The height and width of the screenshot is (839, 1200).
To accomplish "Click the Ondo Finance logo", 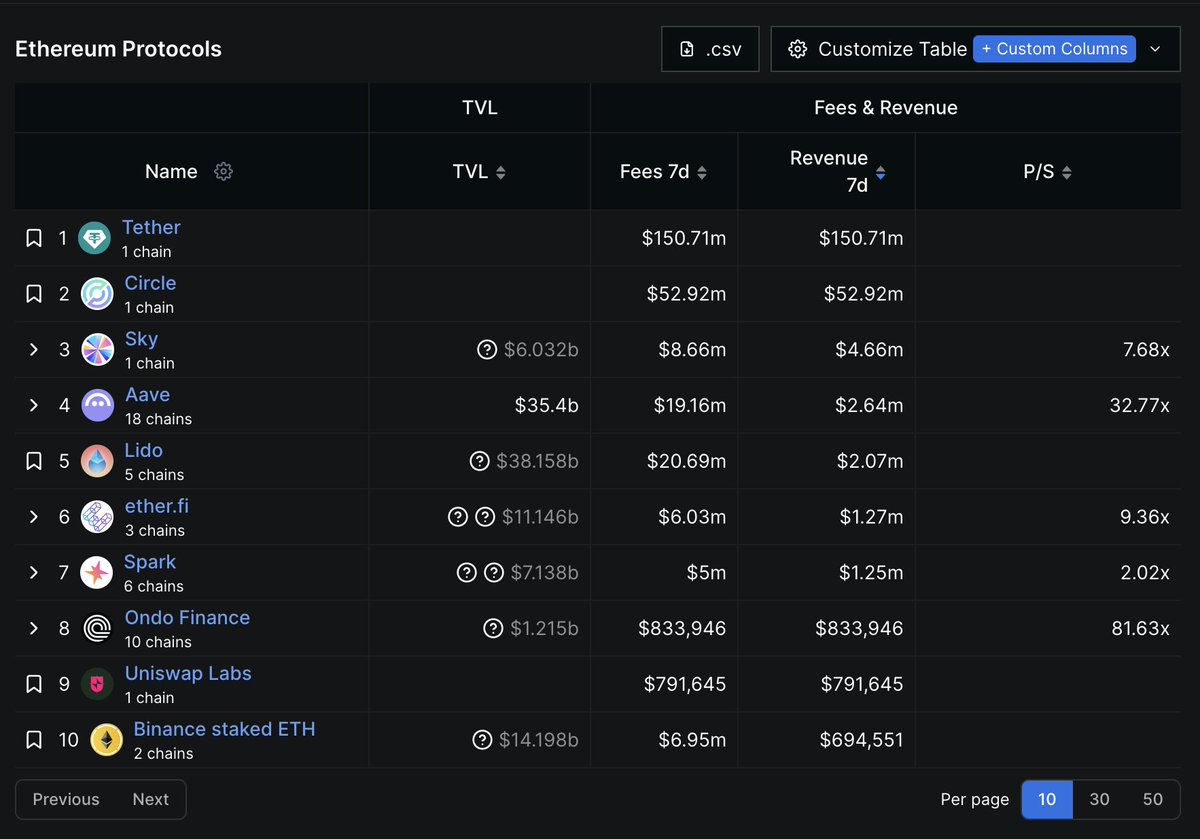I will pyautogui.click(x=97, y=628).
